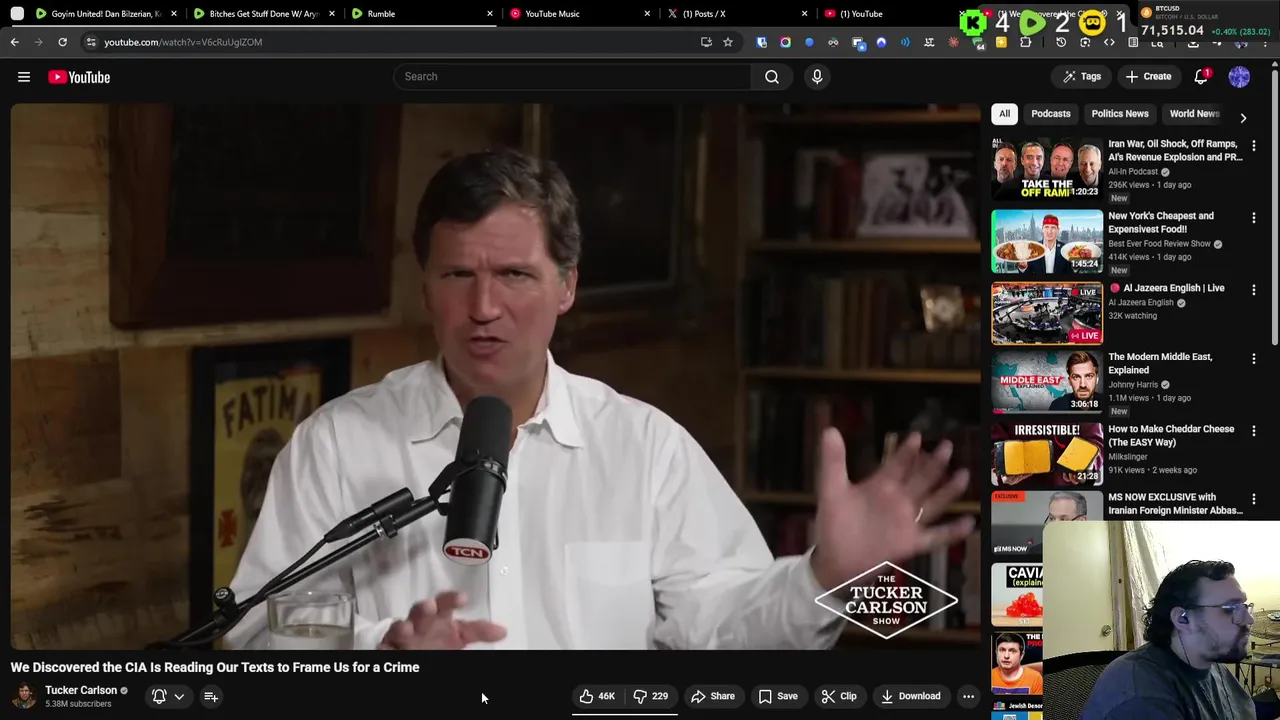This screenshot has height=720, width=1280.
Task: Open the browser window menu icon at top-left
Action: pyautogui.click(x=17, y=14)
